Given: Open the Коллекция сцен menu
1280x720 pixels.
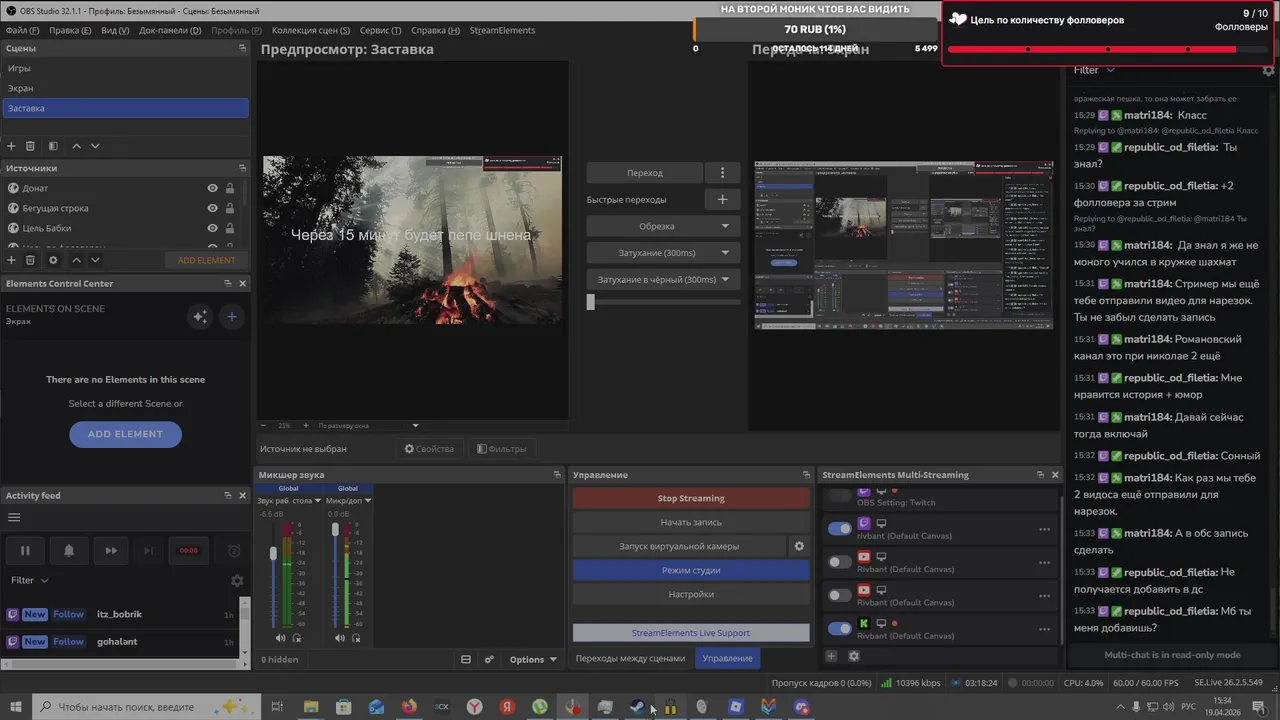Looking at the screenshot, I should (311, 30).
